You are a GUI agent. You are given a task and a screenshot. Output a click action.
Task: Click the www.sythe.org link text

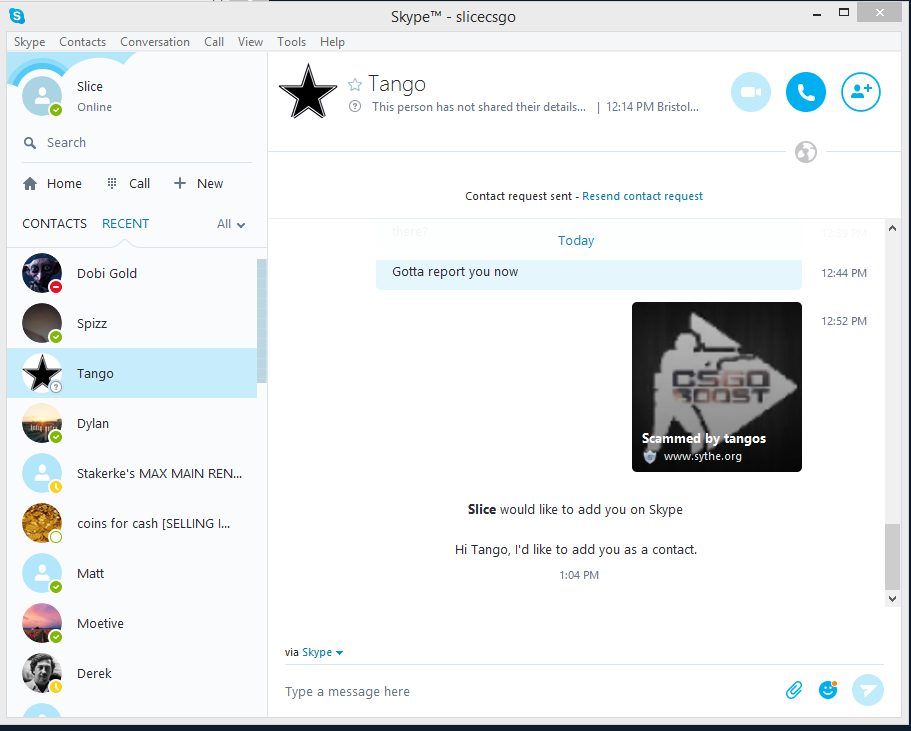tap(702, 456)
